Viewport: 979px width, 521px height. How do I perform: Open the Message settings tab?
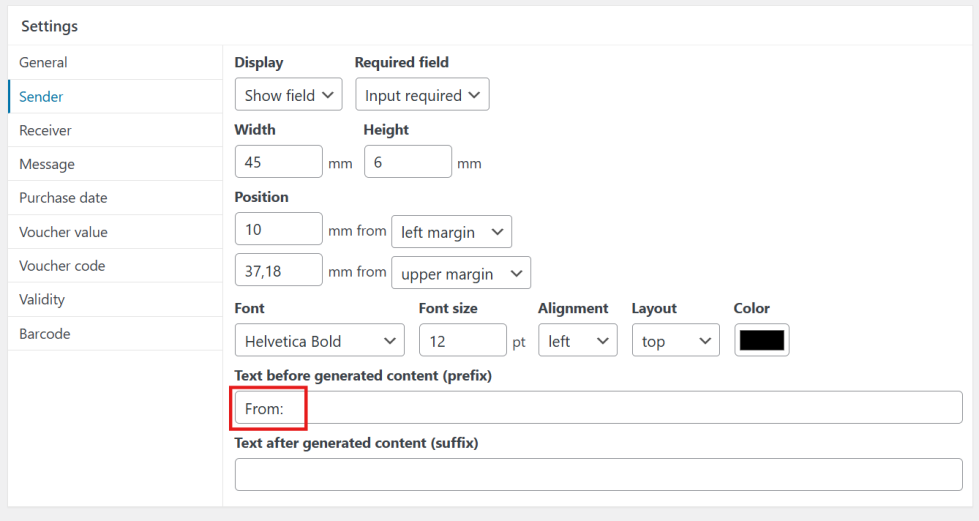[46, 164]
